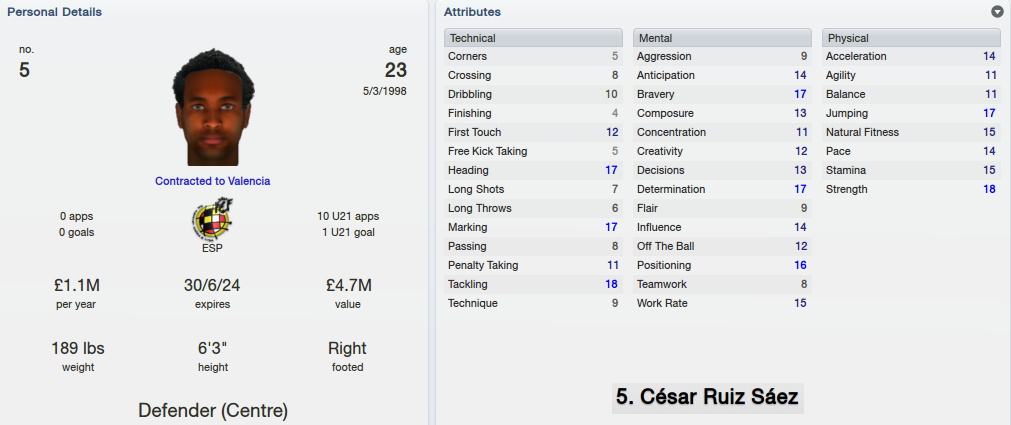Select the Technical attributes header
The image size is (1011, 425).
coord(533,38)
